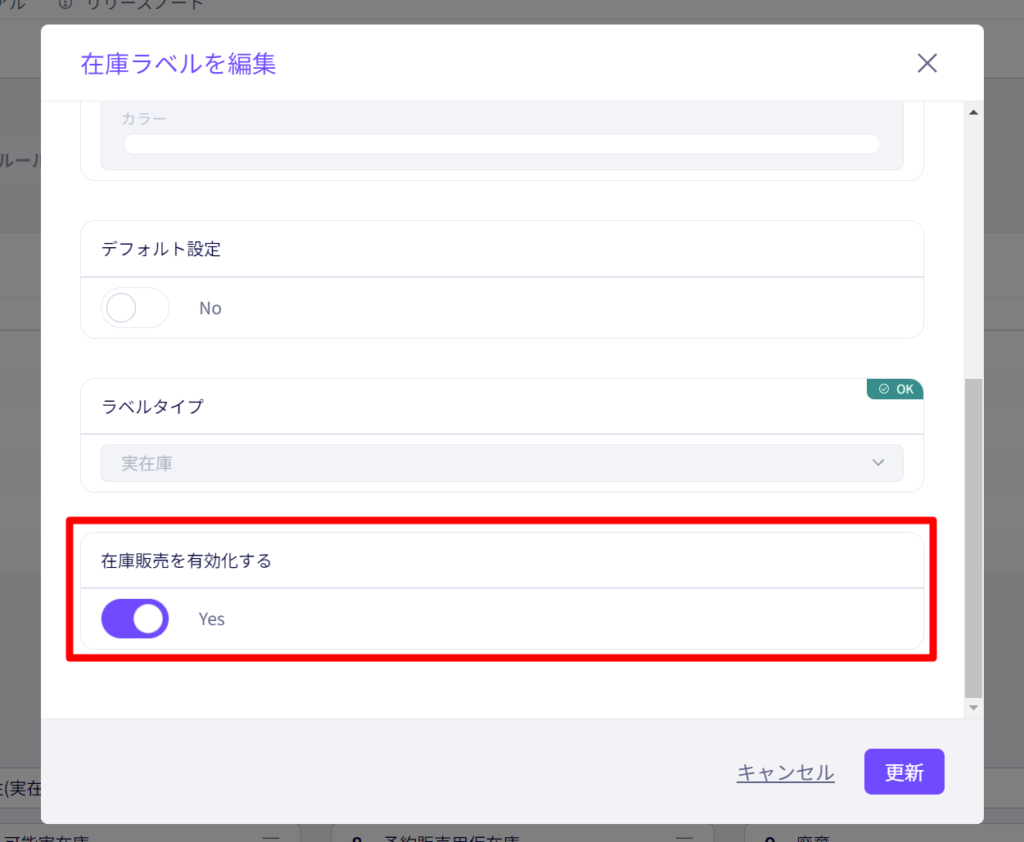Click the vertical scrollbar thumb
The height and width of the screenshot is (842, 1024).
click(973, 538)
